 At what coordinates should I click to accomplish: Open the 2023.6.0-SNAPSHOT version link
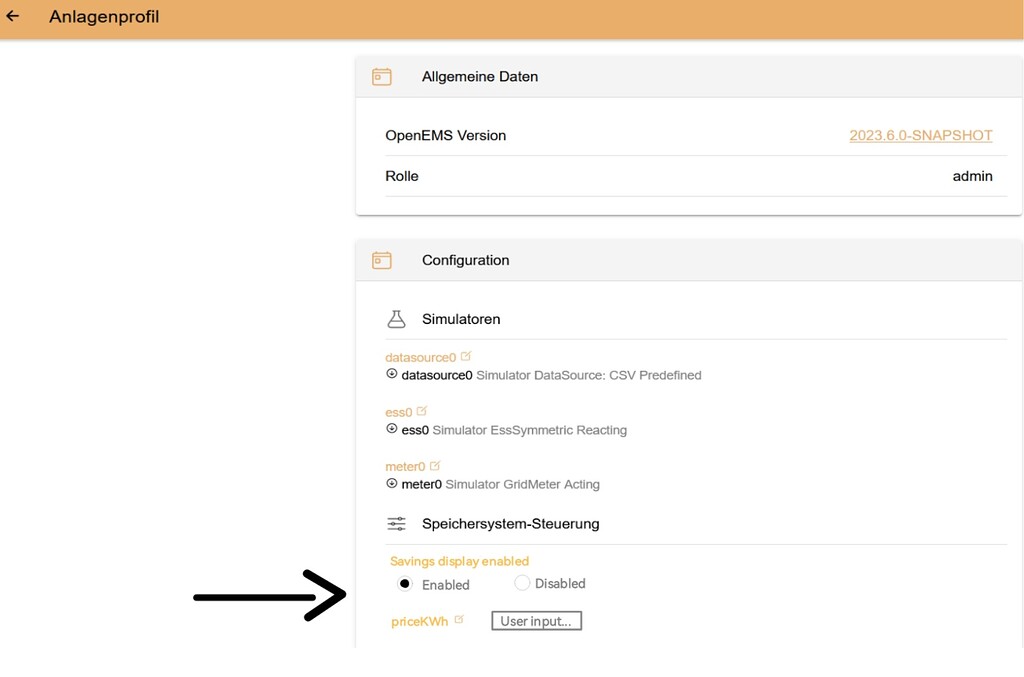click(920, 135)
